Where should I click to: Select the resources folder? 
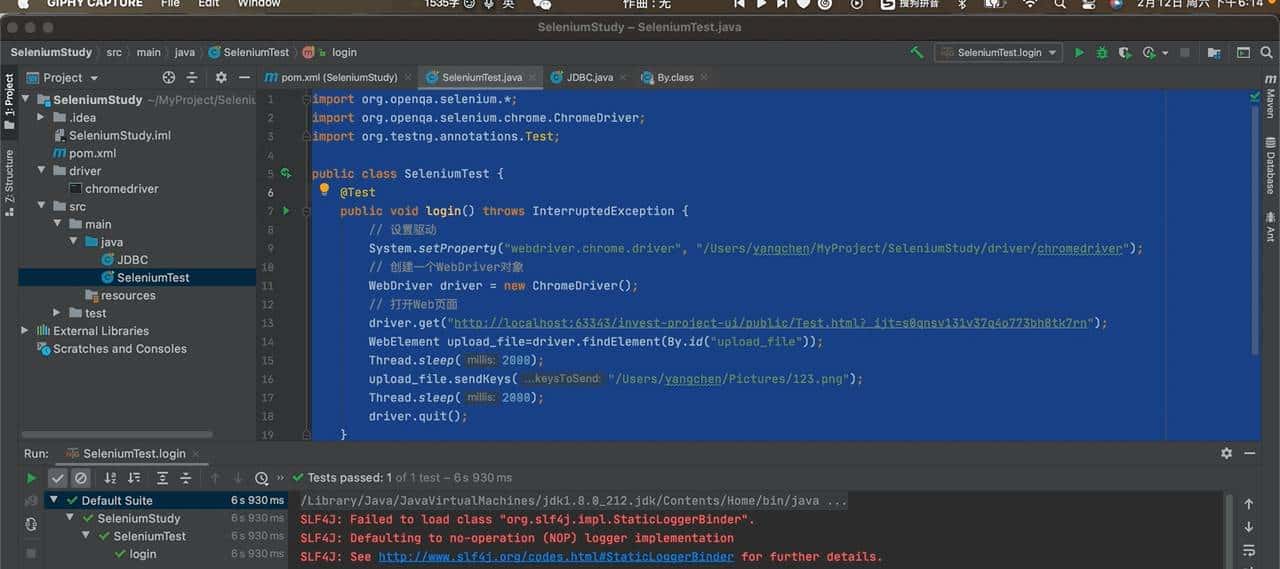pos(120,295)
